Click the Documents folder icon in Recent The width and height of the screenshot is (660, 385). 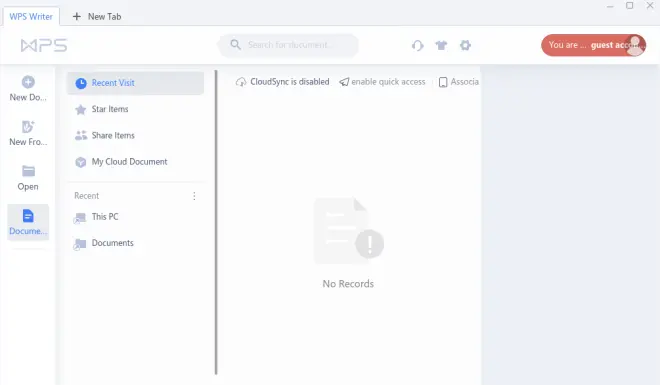pyautogui.click(x=80, y=244)
